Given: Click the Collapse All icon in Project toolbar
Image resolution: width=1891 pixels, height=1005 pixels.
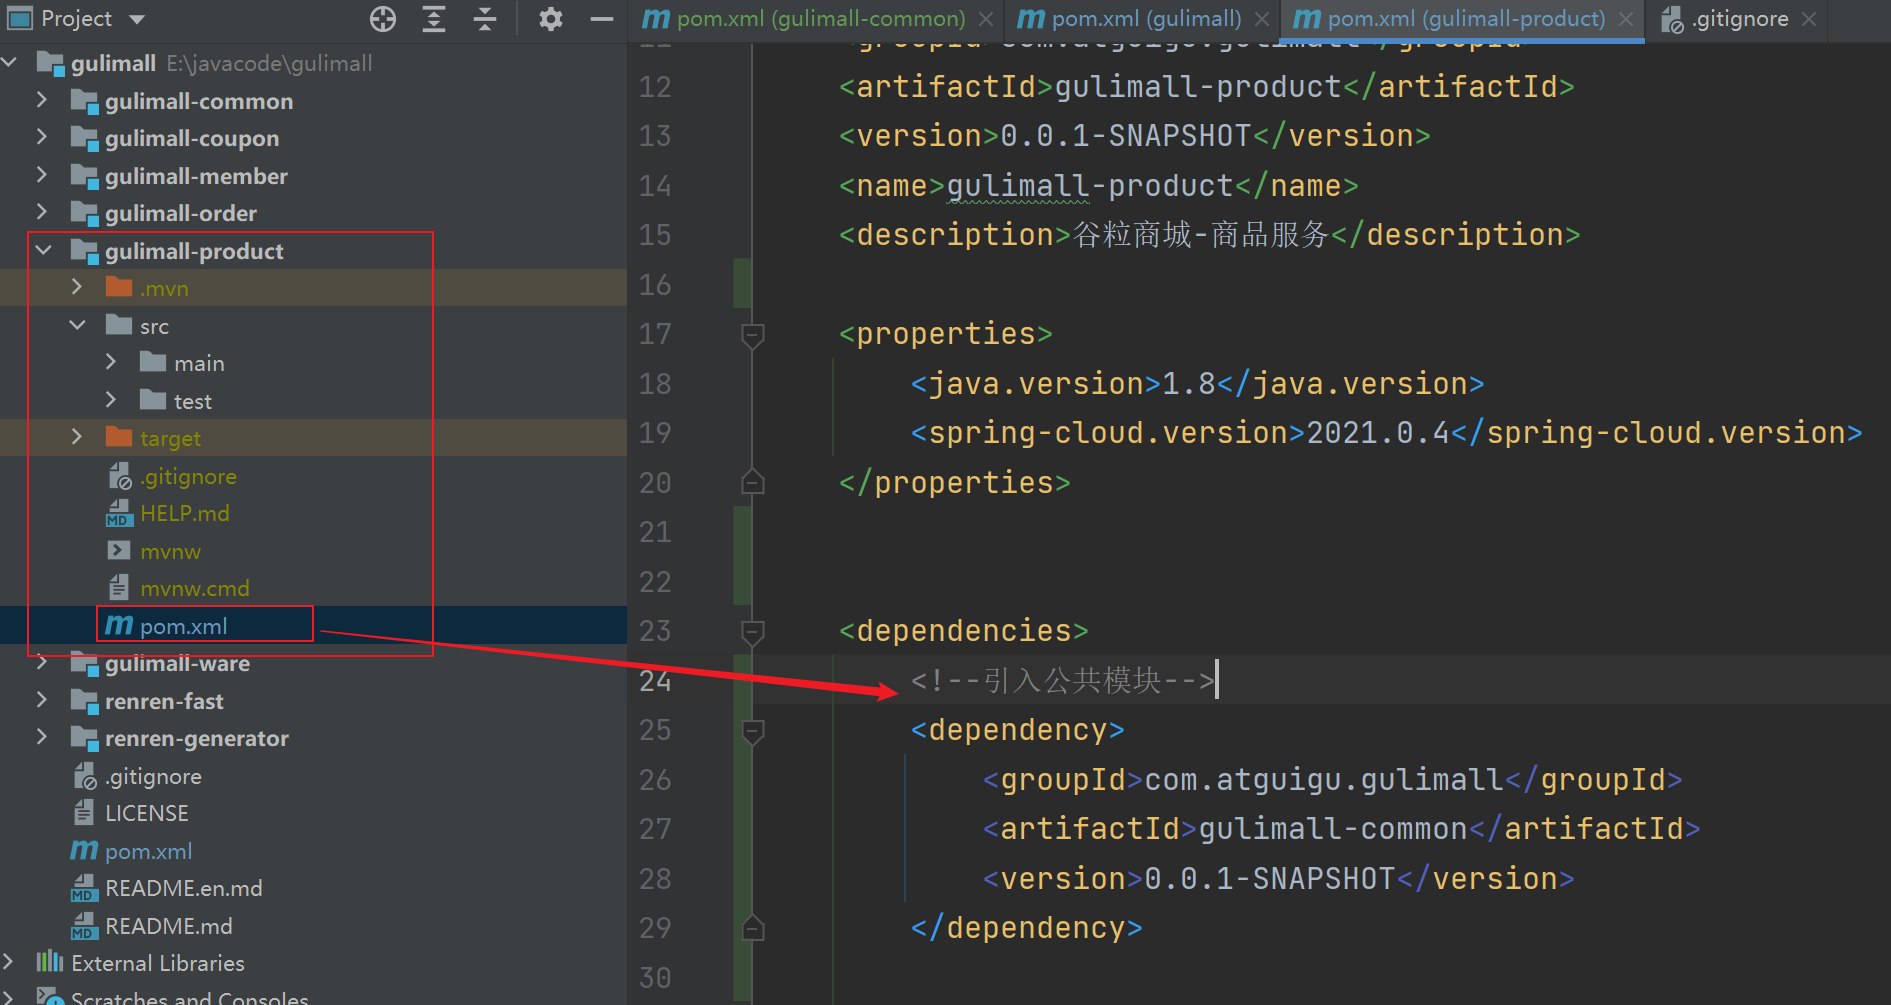Looking at the screenshot, I should (x=485, y=19).
